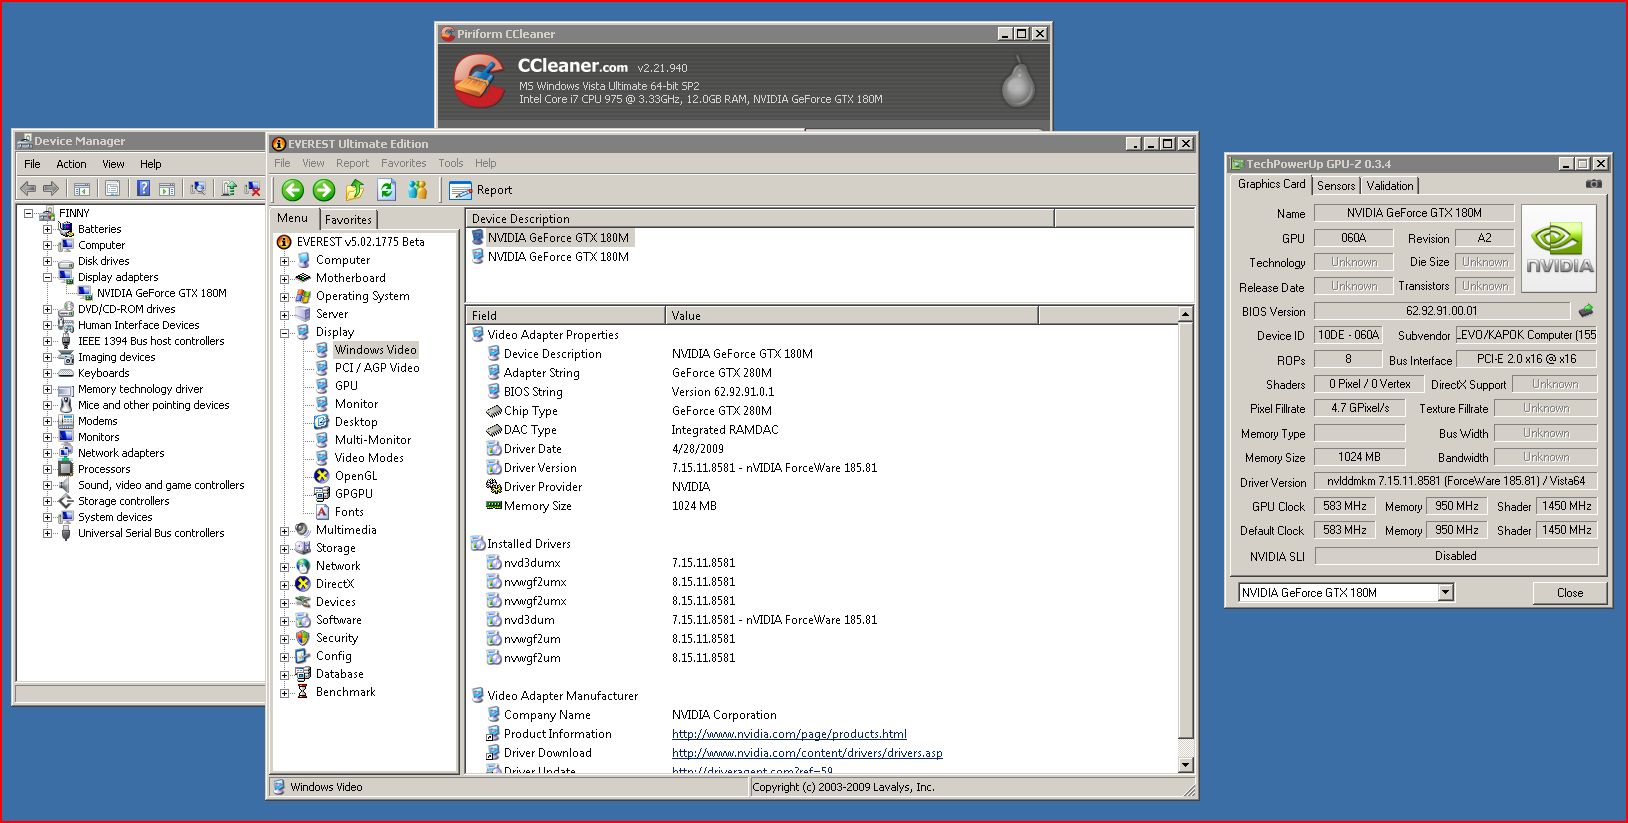Viewport: 1628px width, 823px height.
Task: Expand Motherboard node in EVEREST tree
Action: coord(284,279)
